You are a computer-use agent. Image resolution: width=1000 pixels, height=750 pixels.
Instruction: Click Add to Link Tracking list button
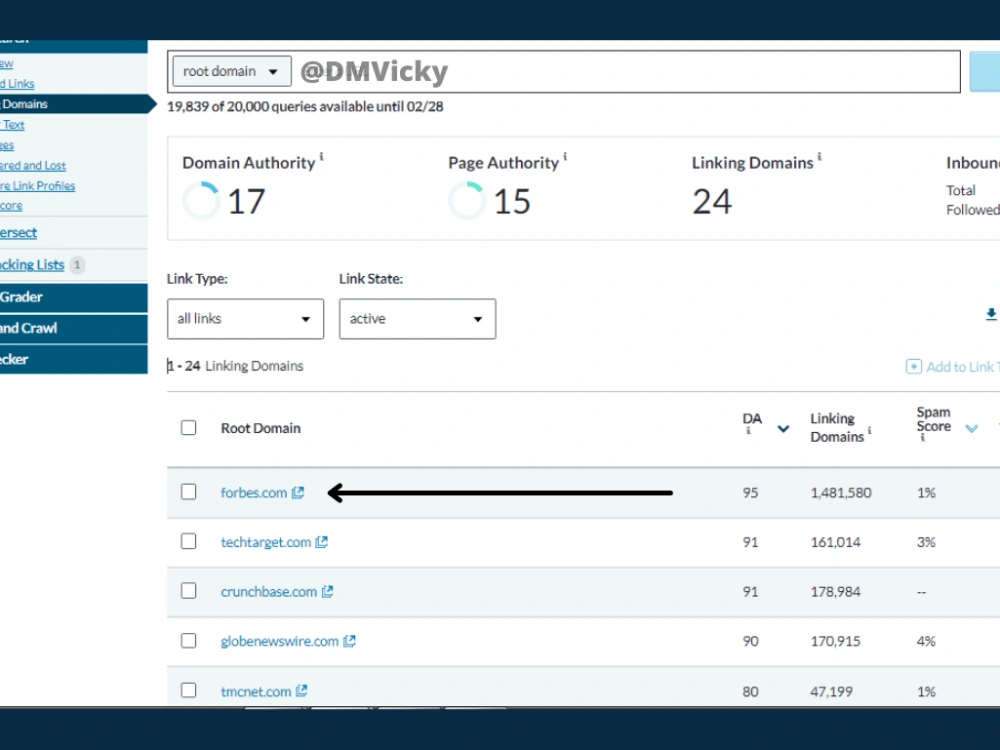(953, 367)
